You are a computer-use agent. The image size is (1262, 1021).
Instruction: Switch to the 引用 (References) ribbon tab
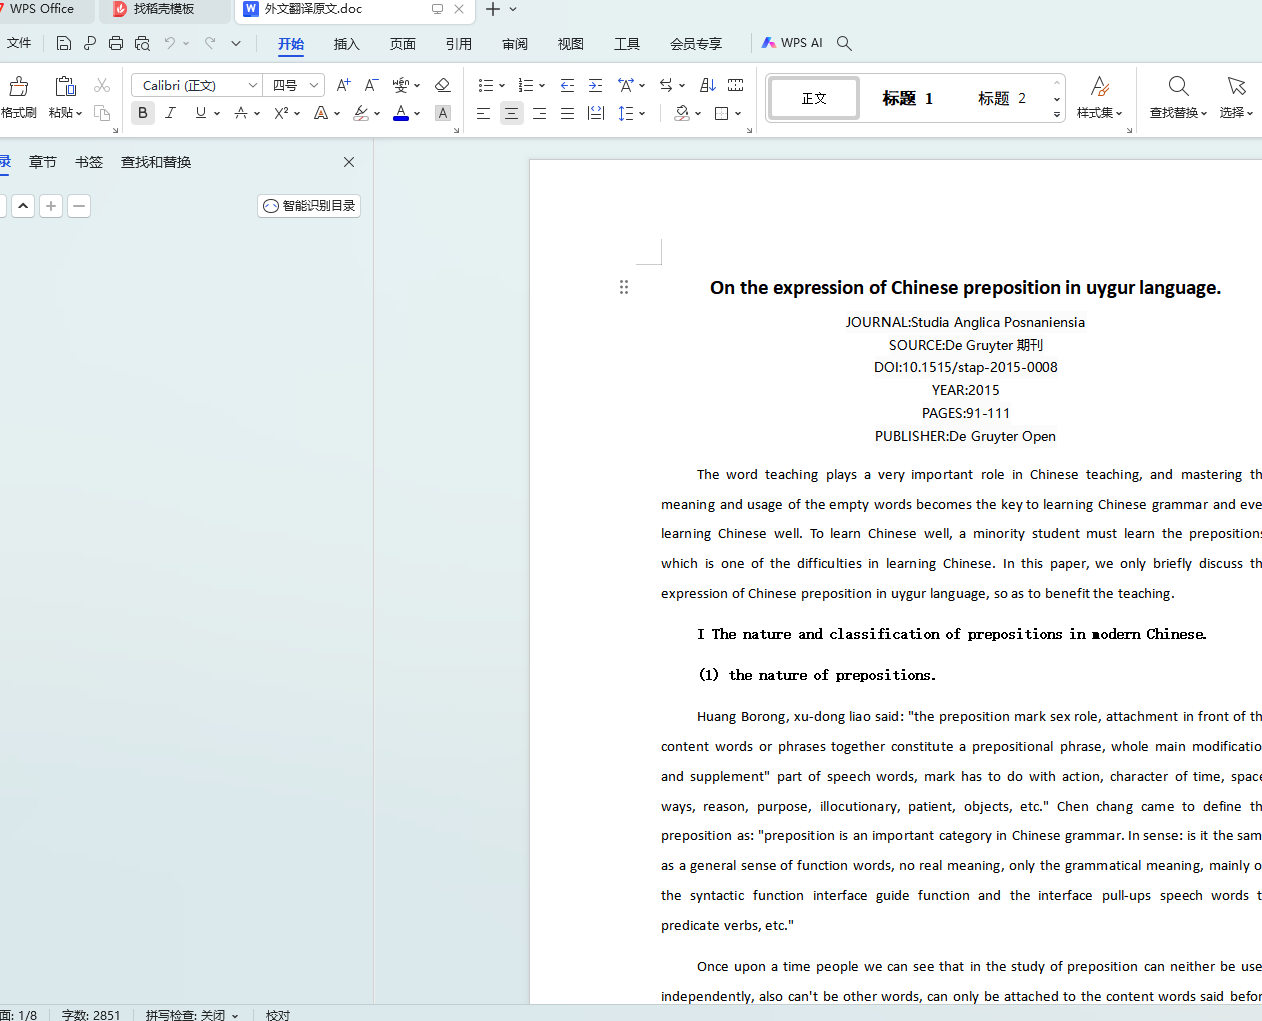pyautogui.click(x=459, y=44)
